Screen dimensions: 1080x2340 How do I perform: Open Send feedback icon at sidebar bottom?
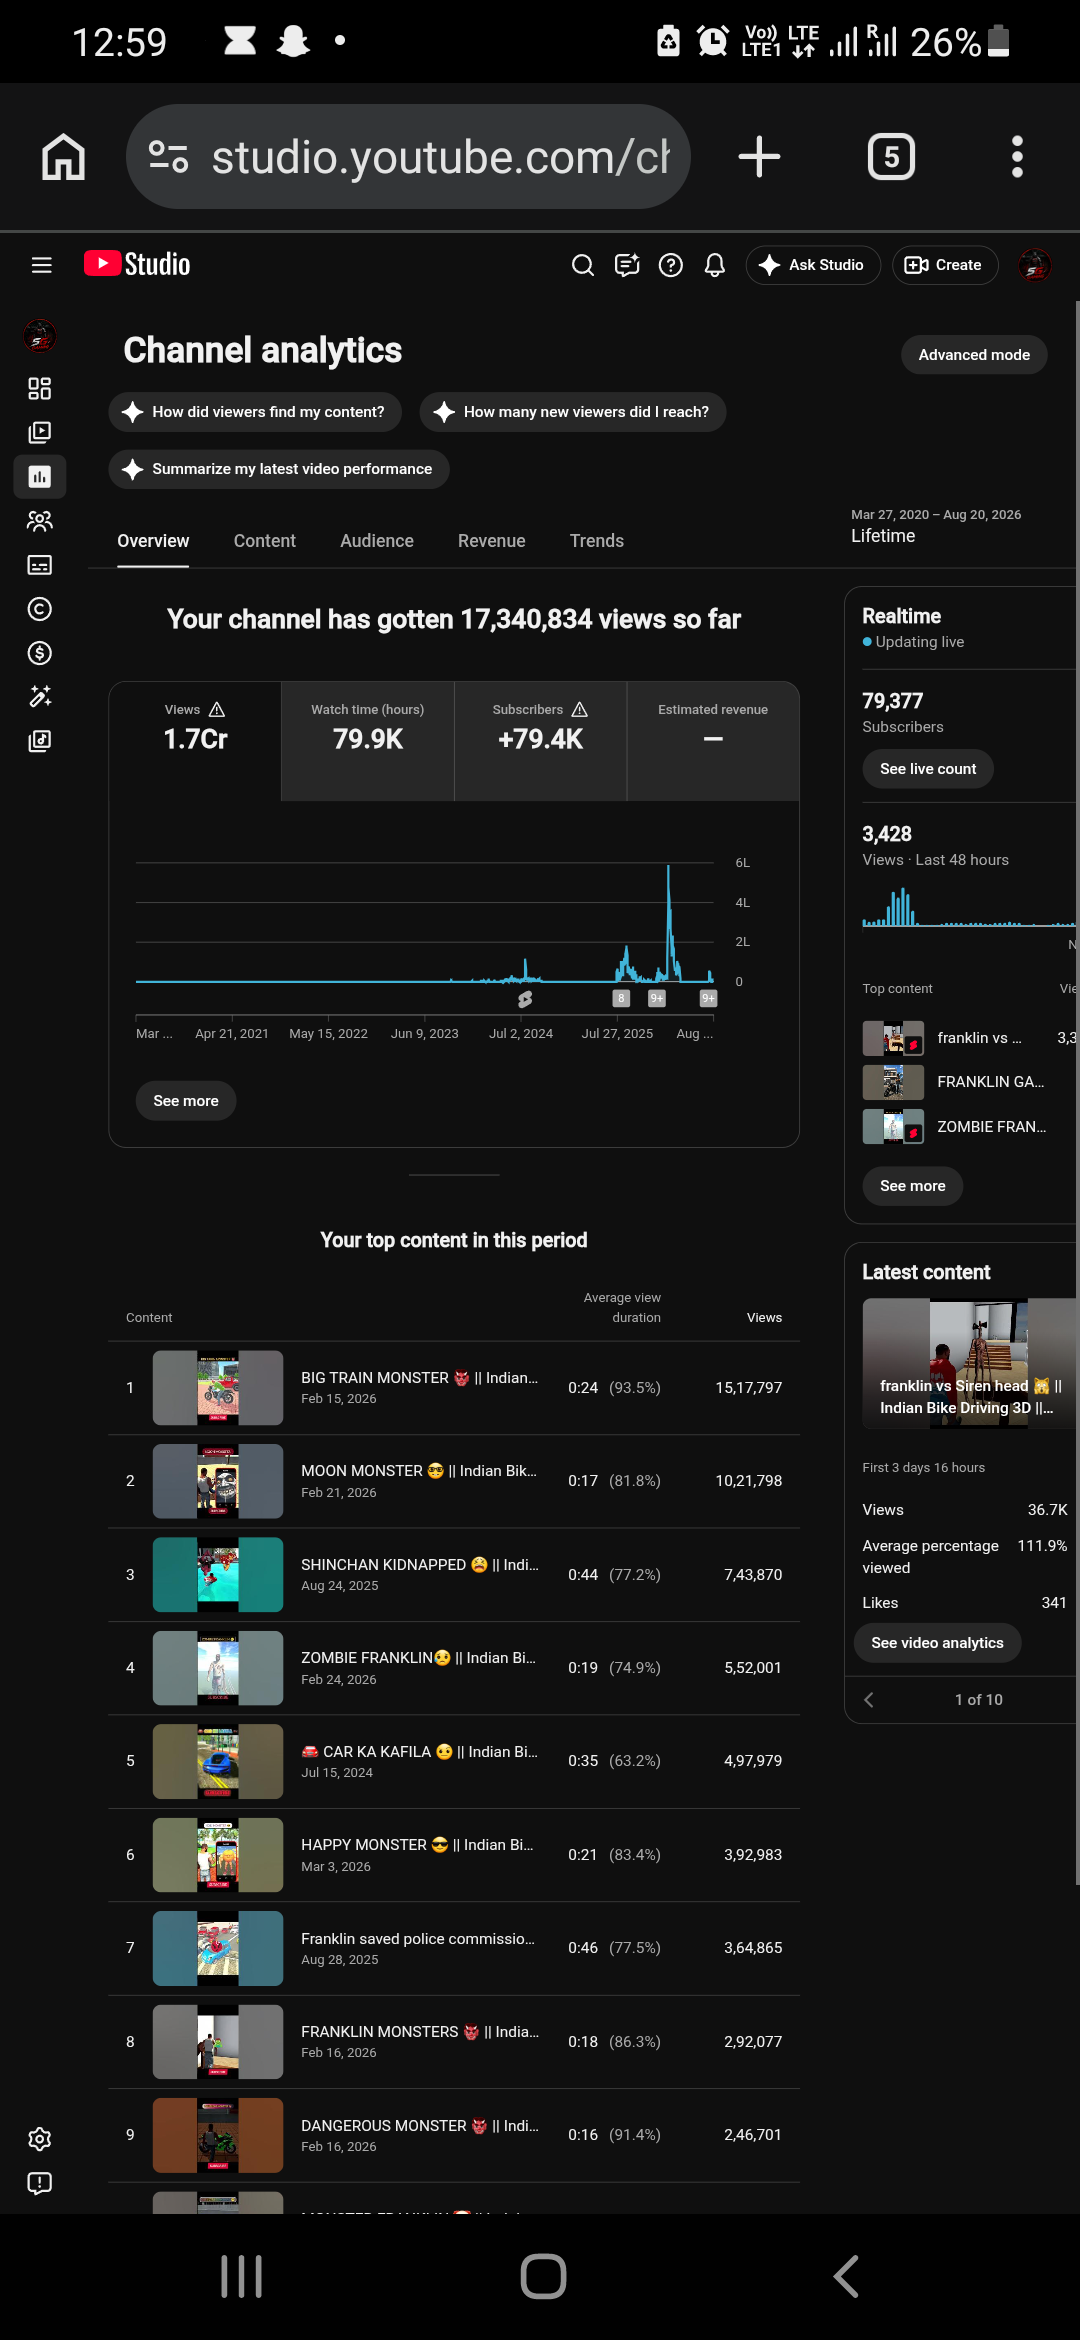pos(40,2183)
